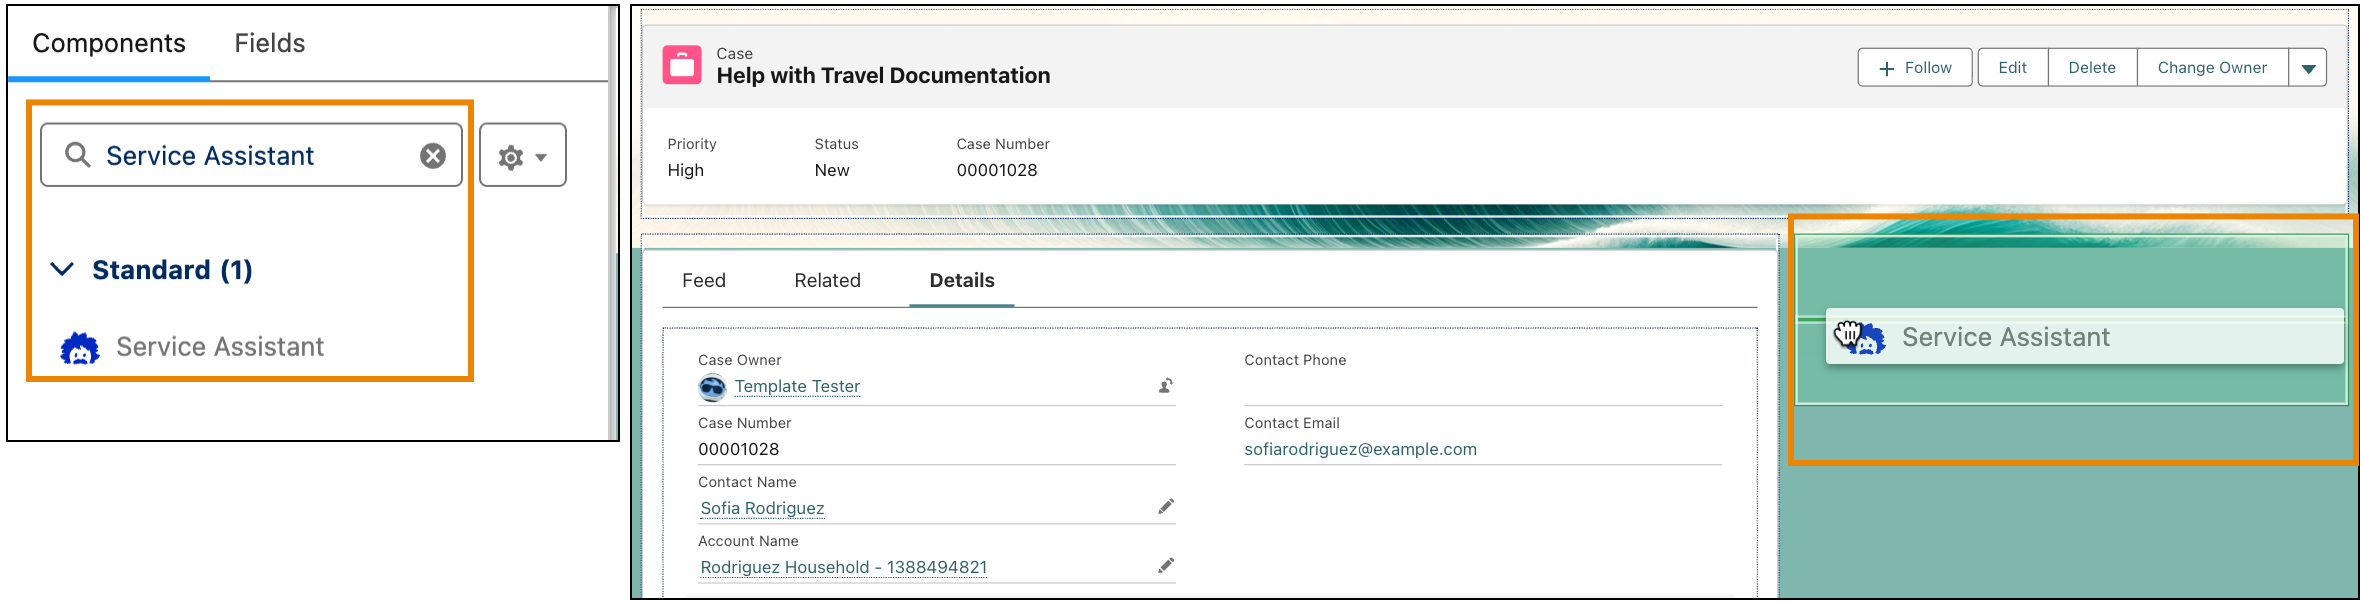Switch to the Fields tab

[269, 43]
